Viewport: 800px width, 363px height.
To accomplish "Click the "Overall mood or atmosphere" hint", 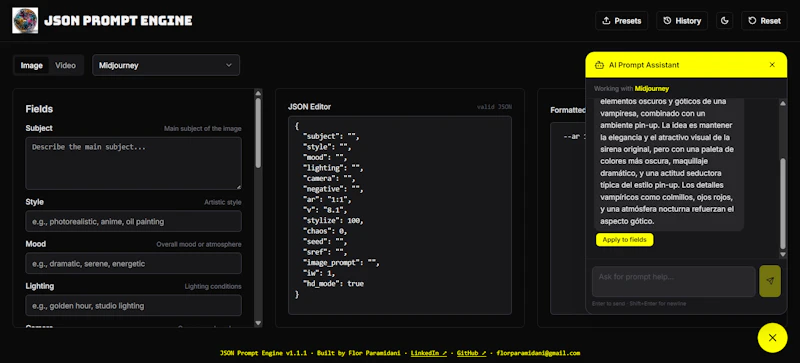I will [199, 245].
